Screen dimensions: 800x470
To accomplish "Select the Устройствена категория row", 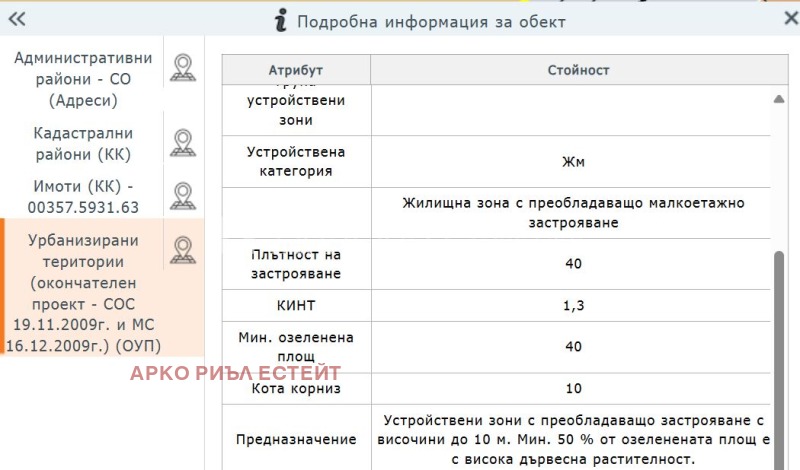I will click(x=296, y=161).
